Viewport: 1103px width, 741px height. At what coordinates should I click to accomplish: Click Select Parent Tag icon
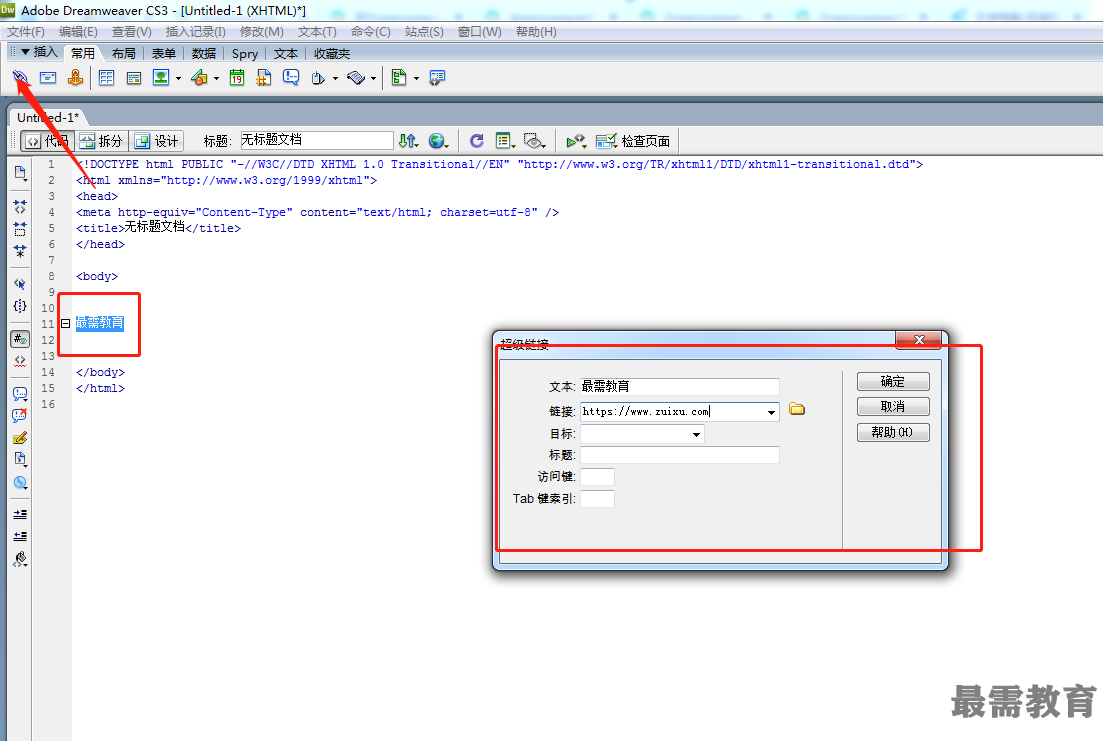20,284
